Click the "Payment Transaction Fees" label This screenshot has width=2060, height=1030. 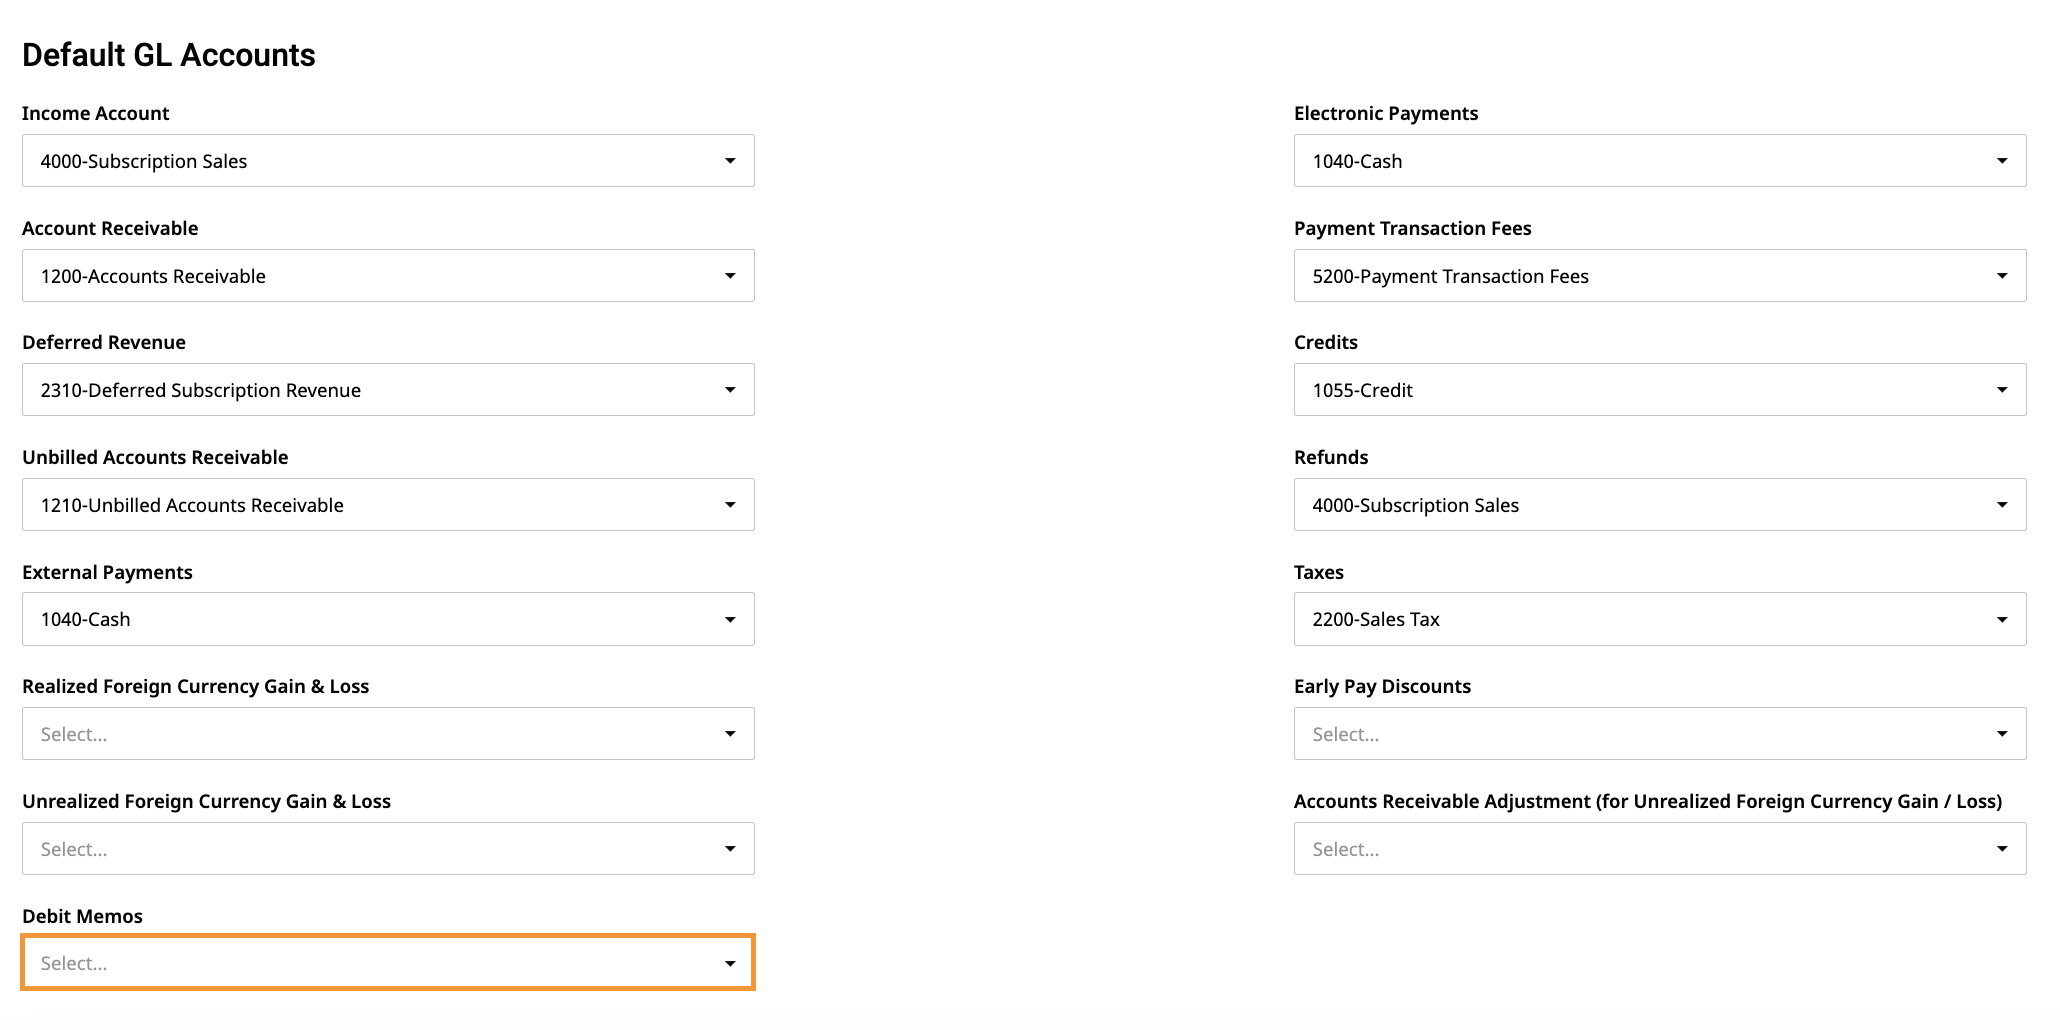(x=1413, y=228)
